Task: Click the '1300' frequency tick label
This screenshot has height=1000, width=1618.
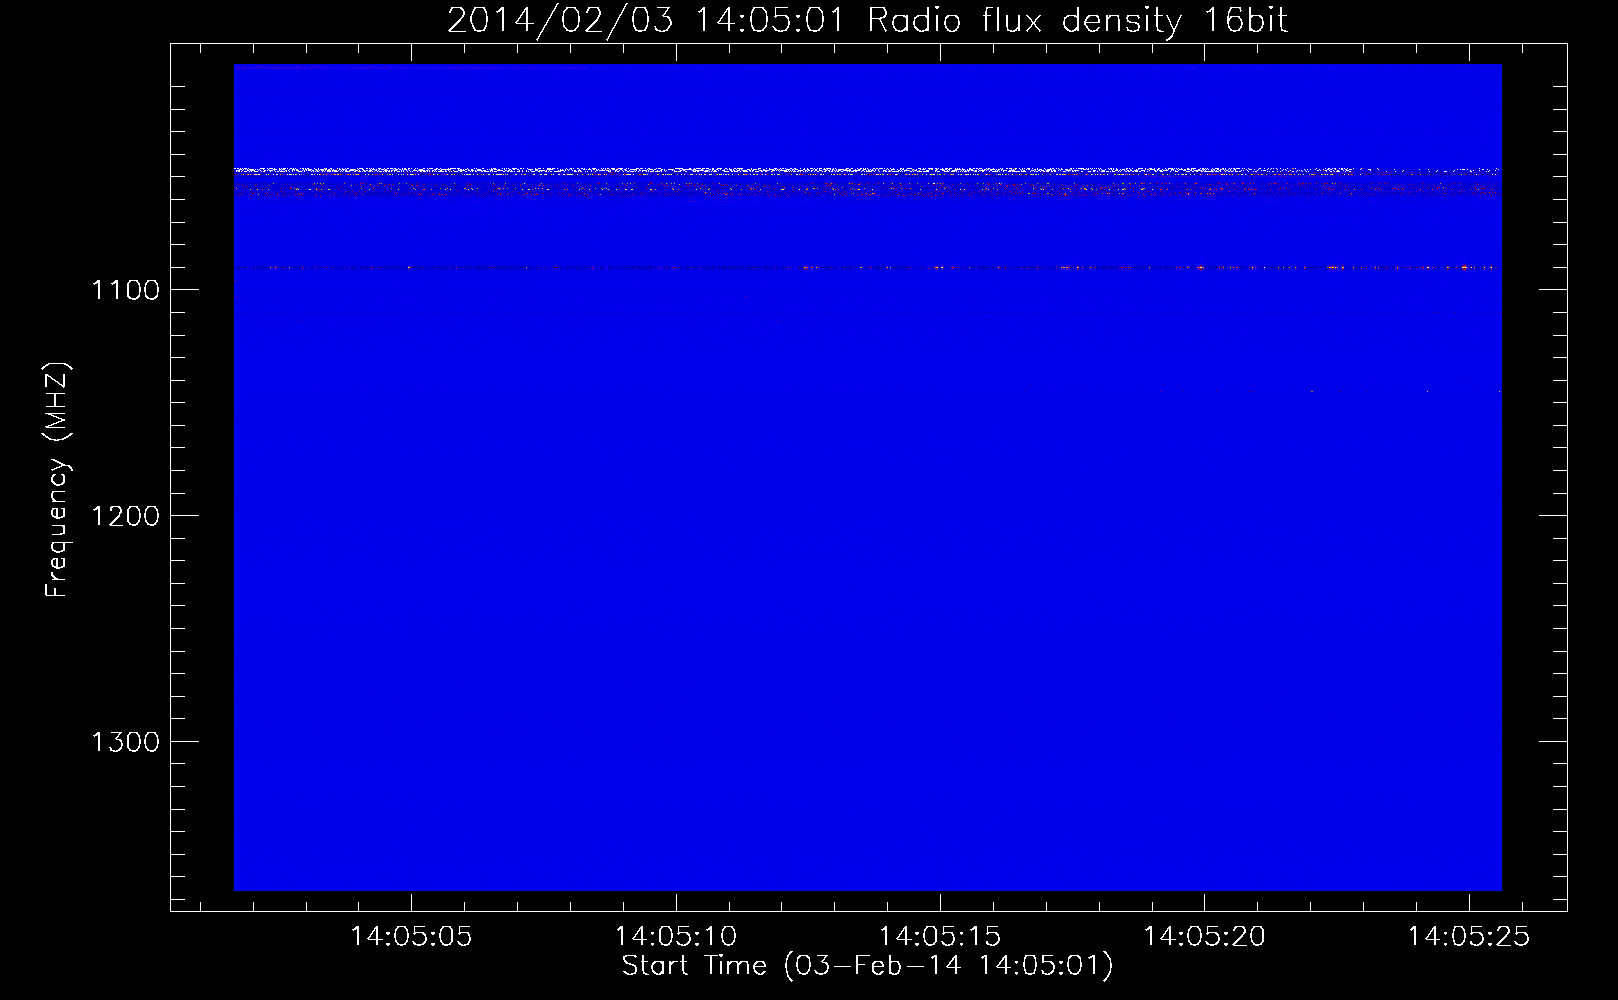Action: click(x=125, y=742)
